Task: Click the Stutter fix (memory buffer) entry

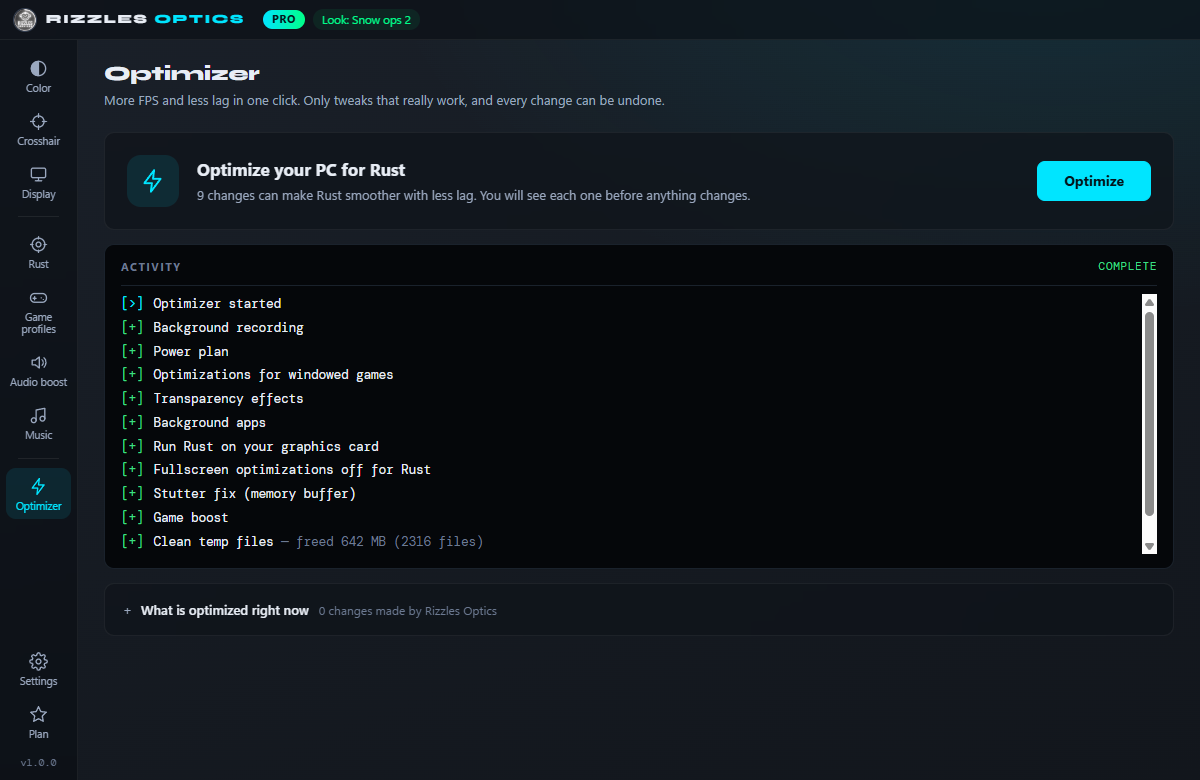Action: 254,493
